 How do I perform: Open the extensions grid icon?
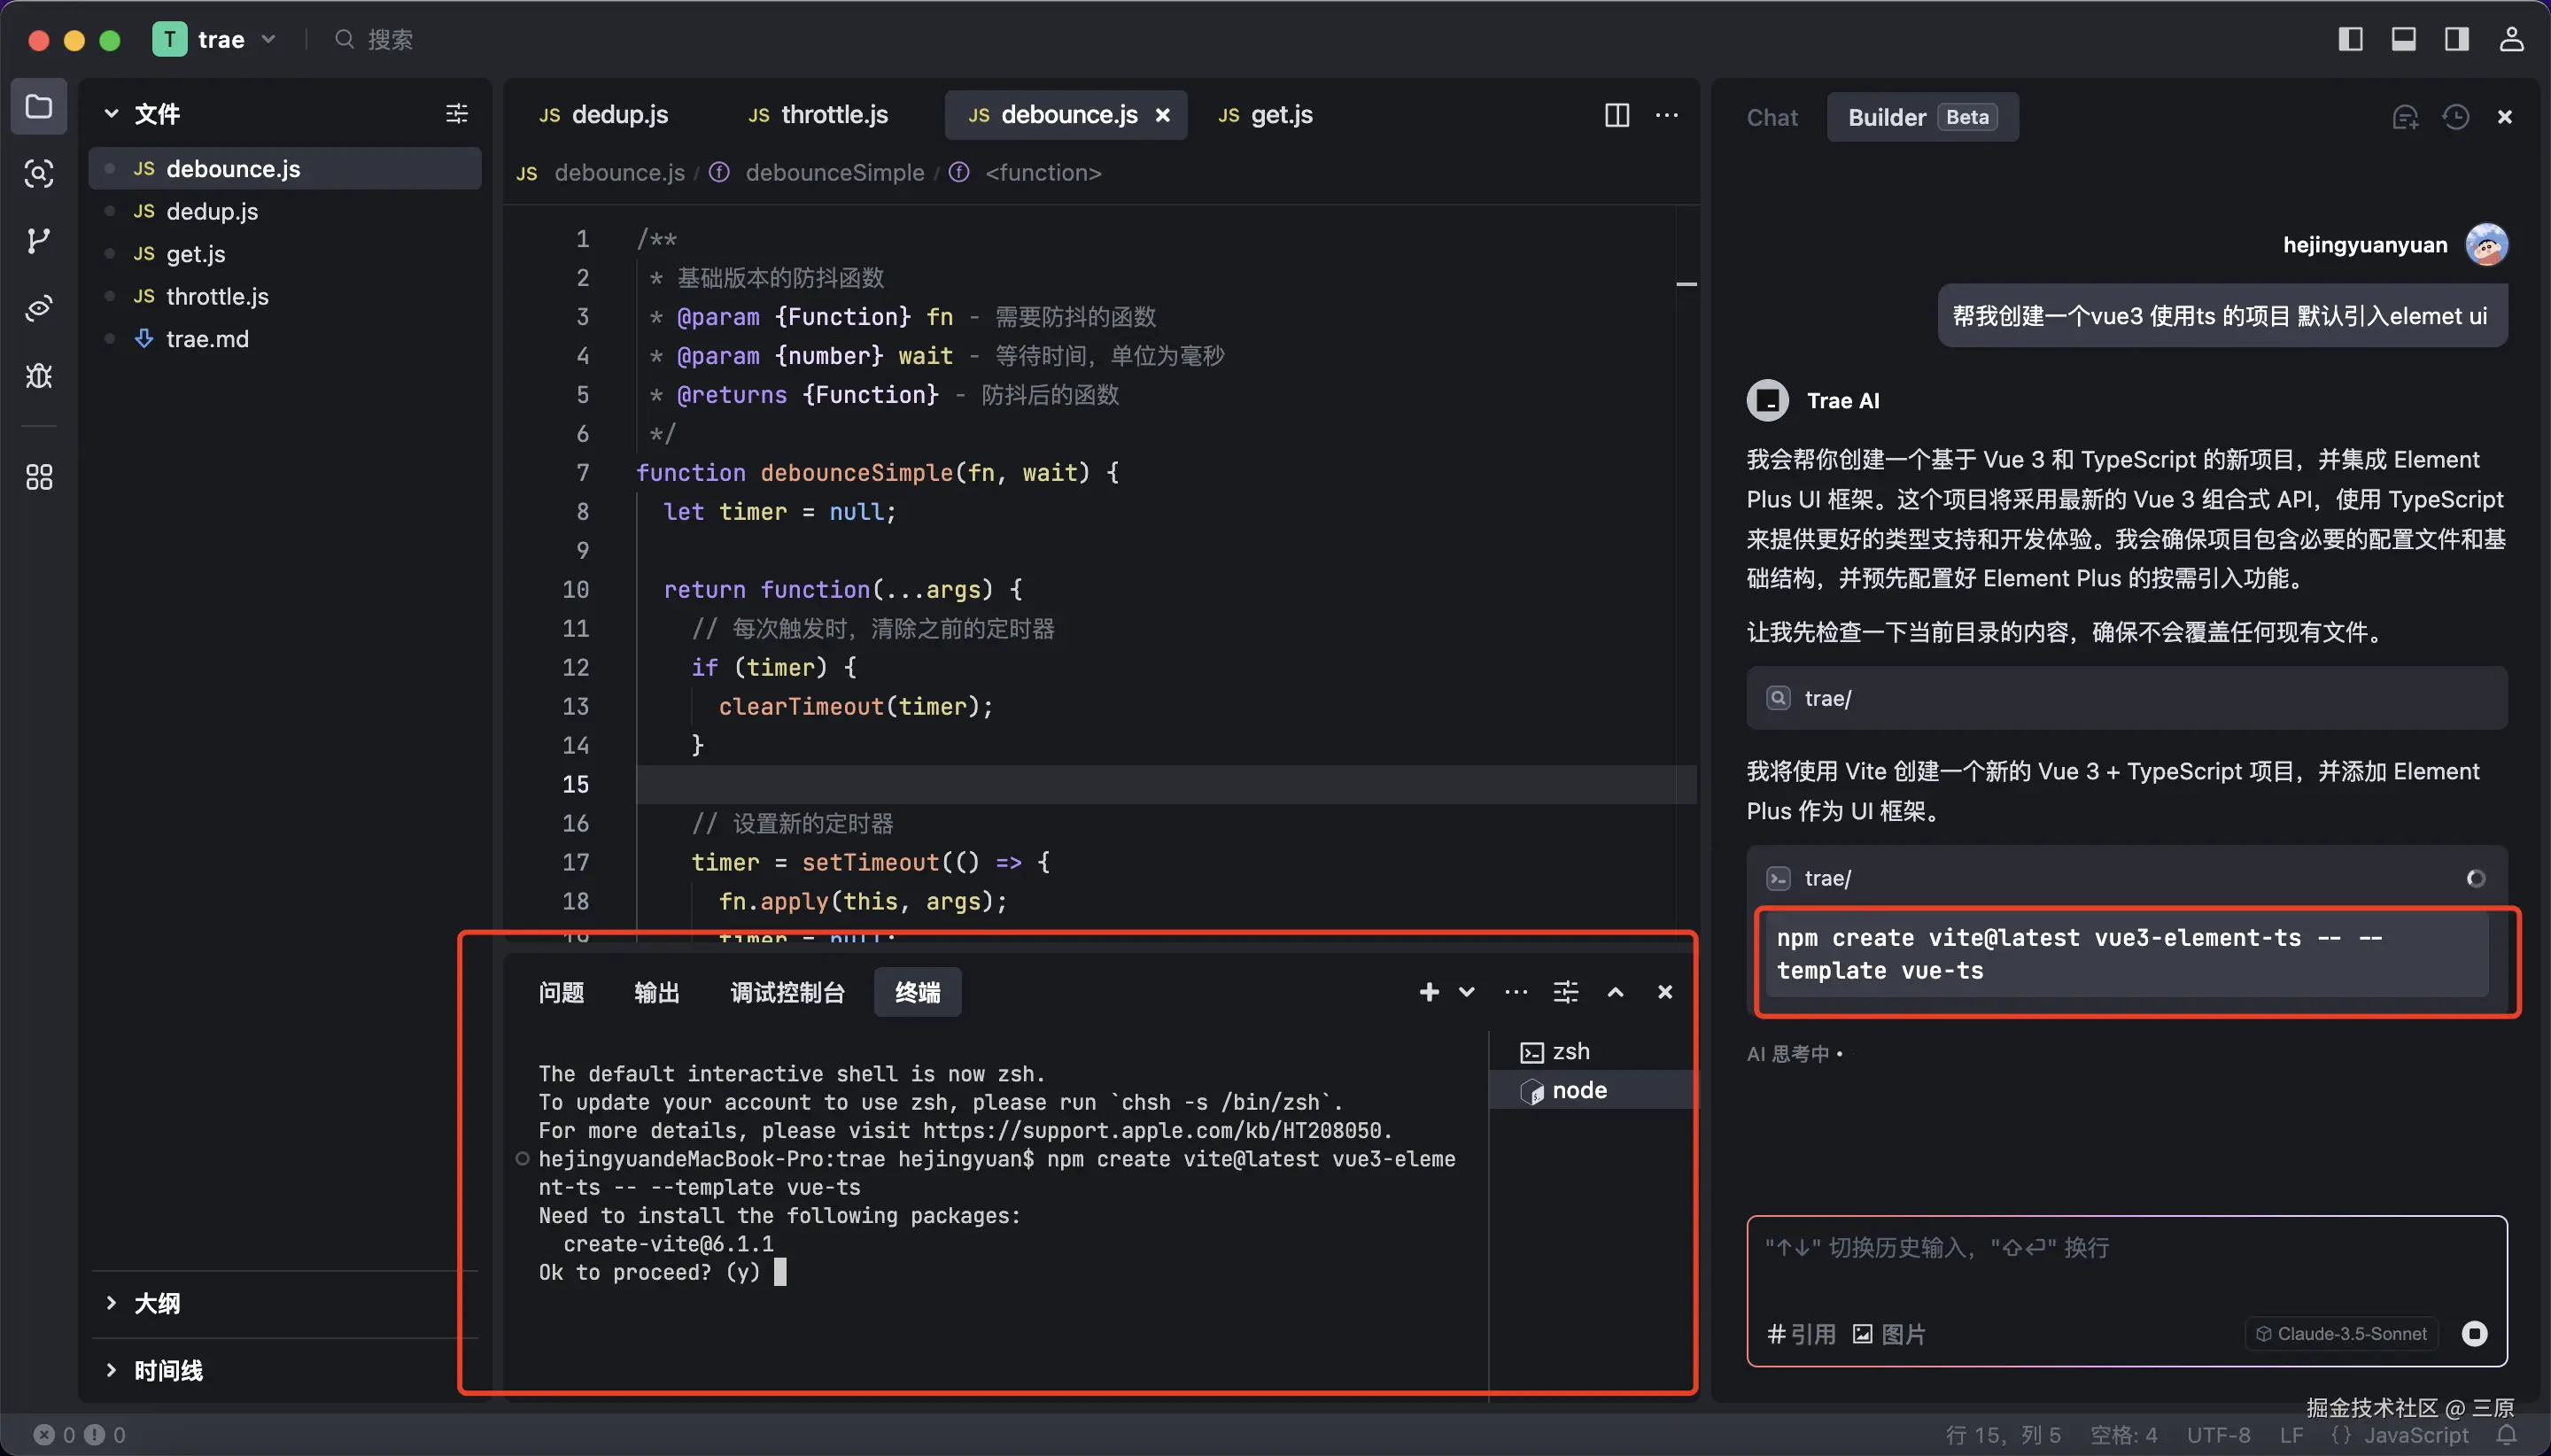38,477
